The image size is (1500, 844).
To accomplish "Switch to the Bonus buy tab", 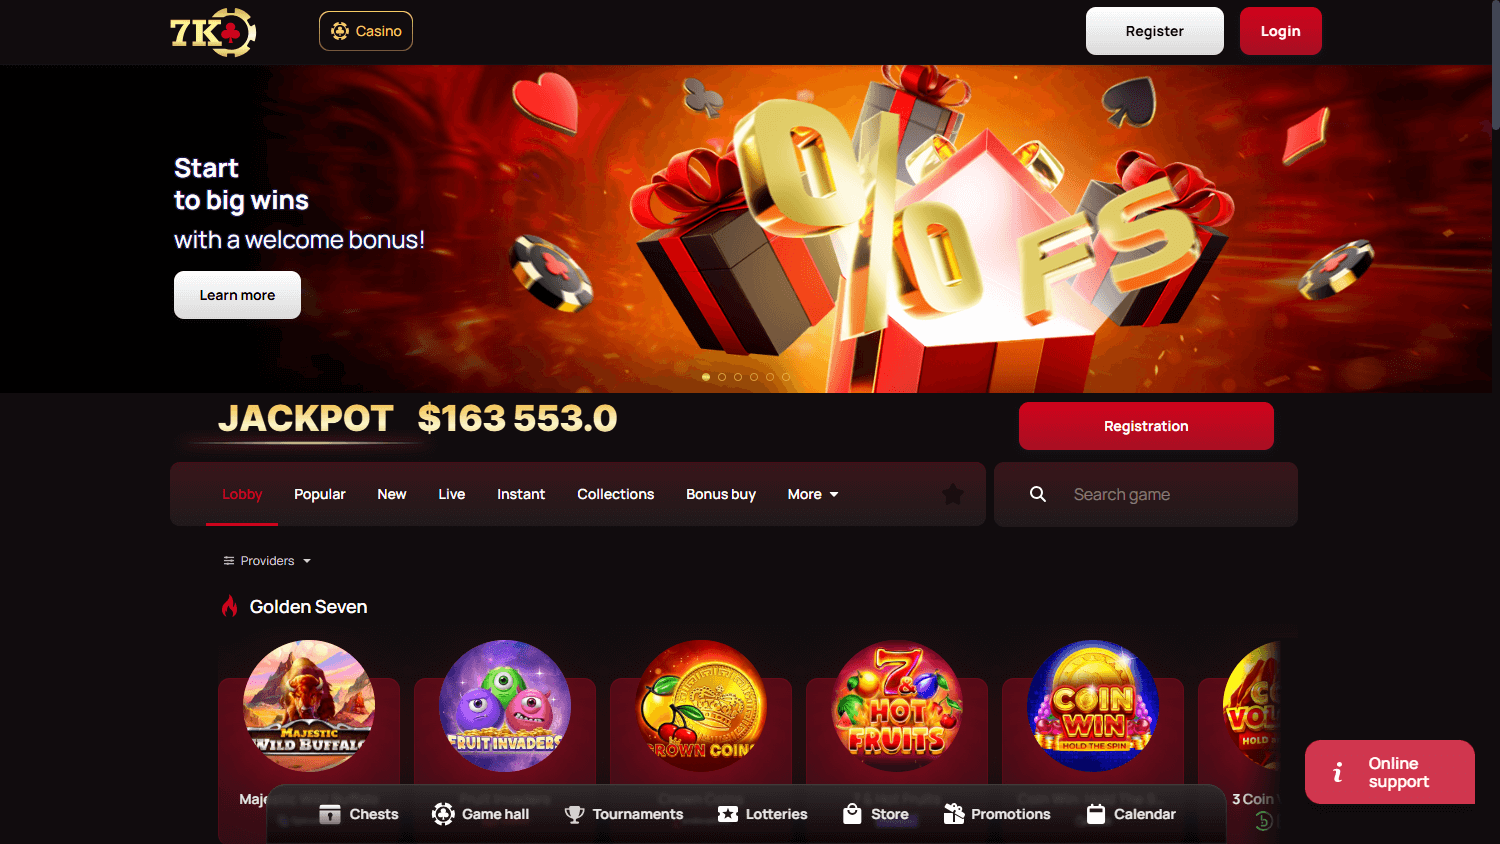I will pos(721,494).
